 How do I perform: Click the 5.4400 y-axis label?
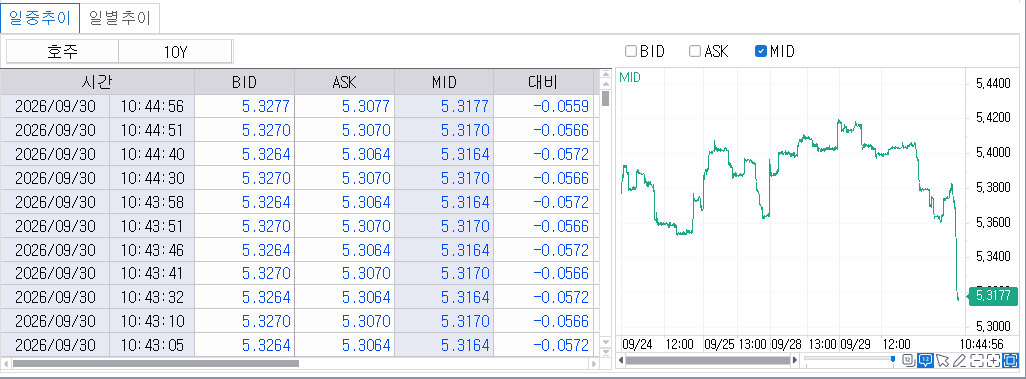click(x=993, y=84)
